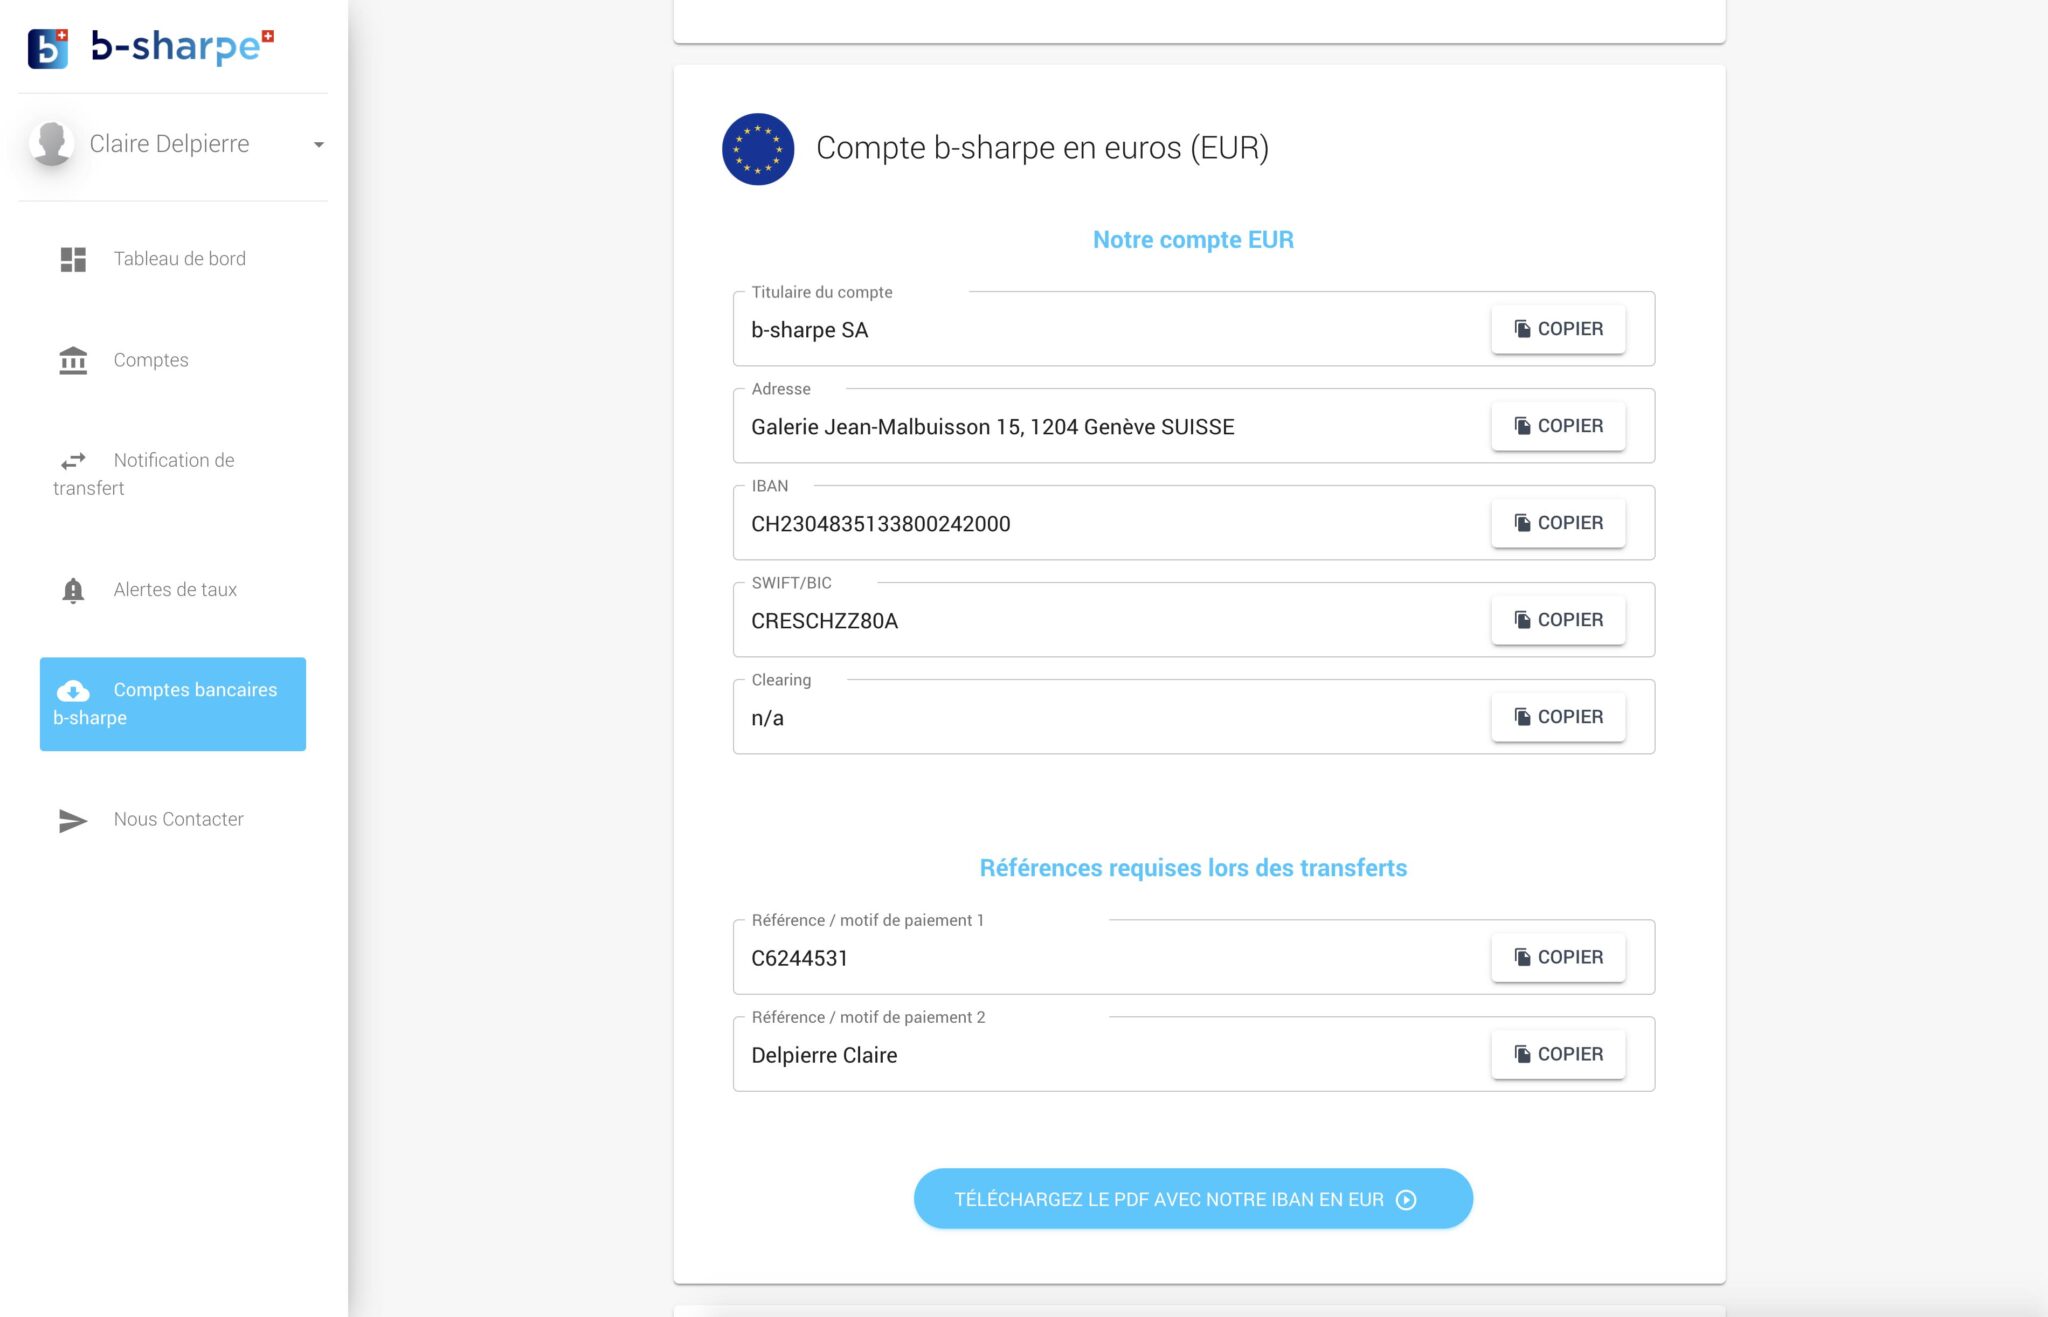Click Compte b-sharpe en euros (EUR) heading
Viewport: 2048px width, 1317px height.
1042,148
